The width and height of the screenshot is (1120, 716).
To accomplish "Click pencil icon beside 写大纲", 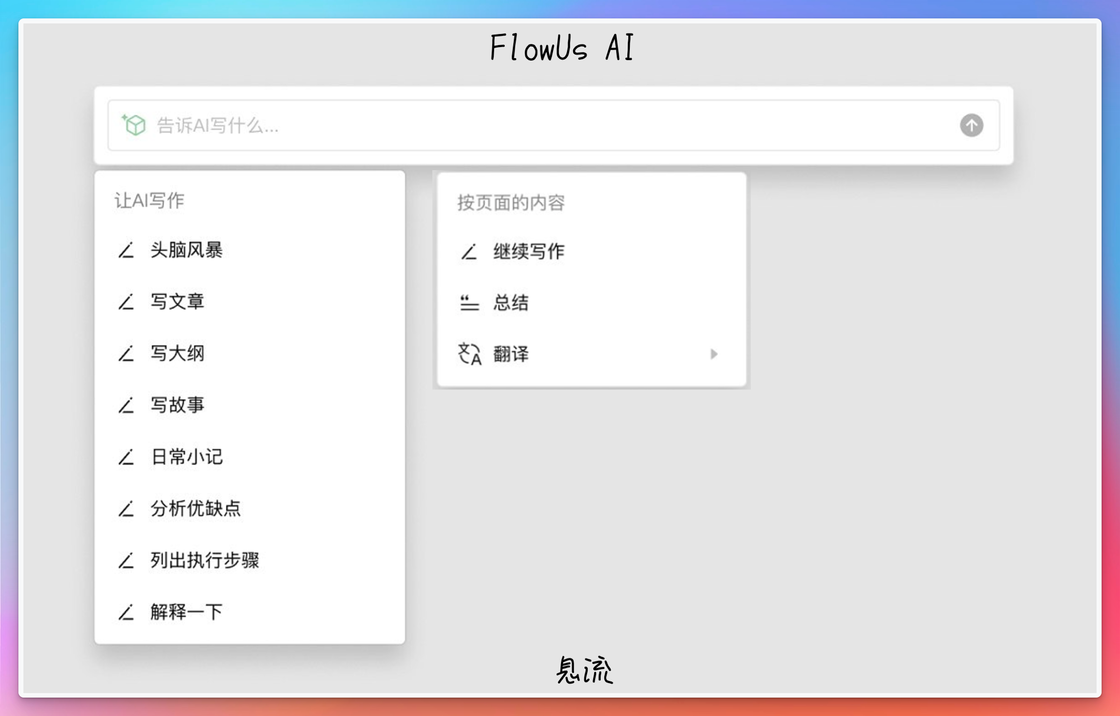I will pos(126,353).
